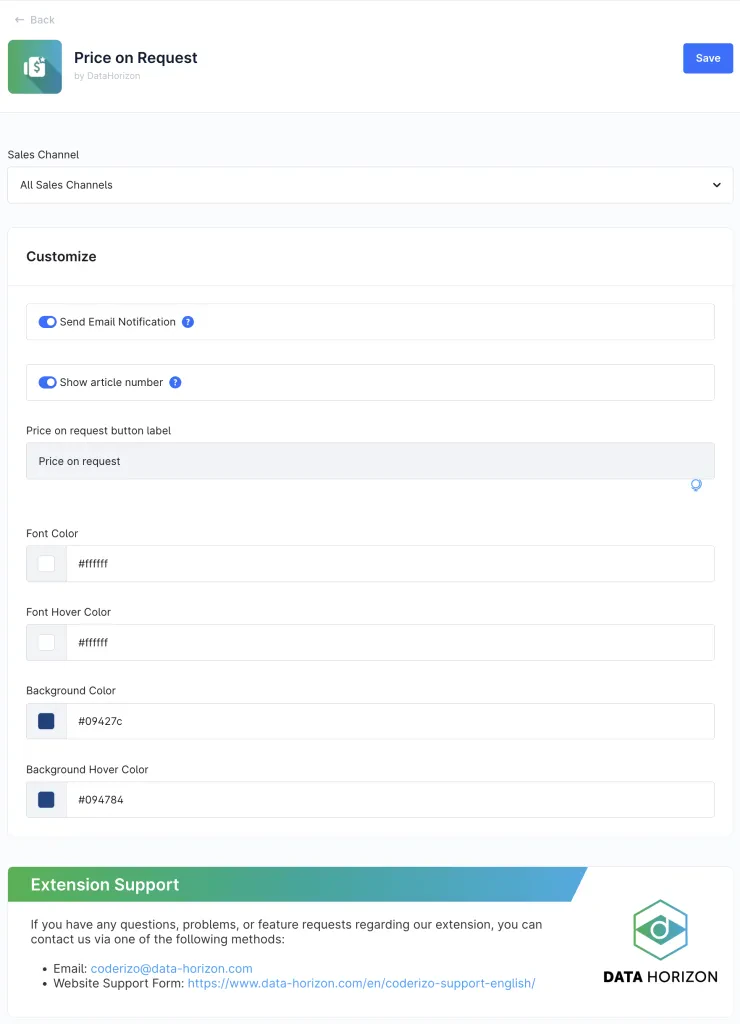Open the Website Support Form link

tap(361, 983)
